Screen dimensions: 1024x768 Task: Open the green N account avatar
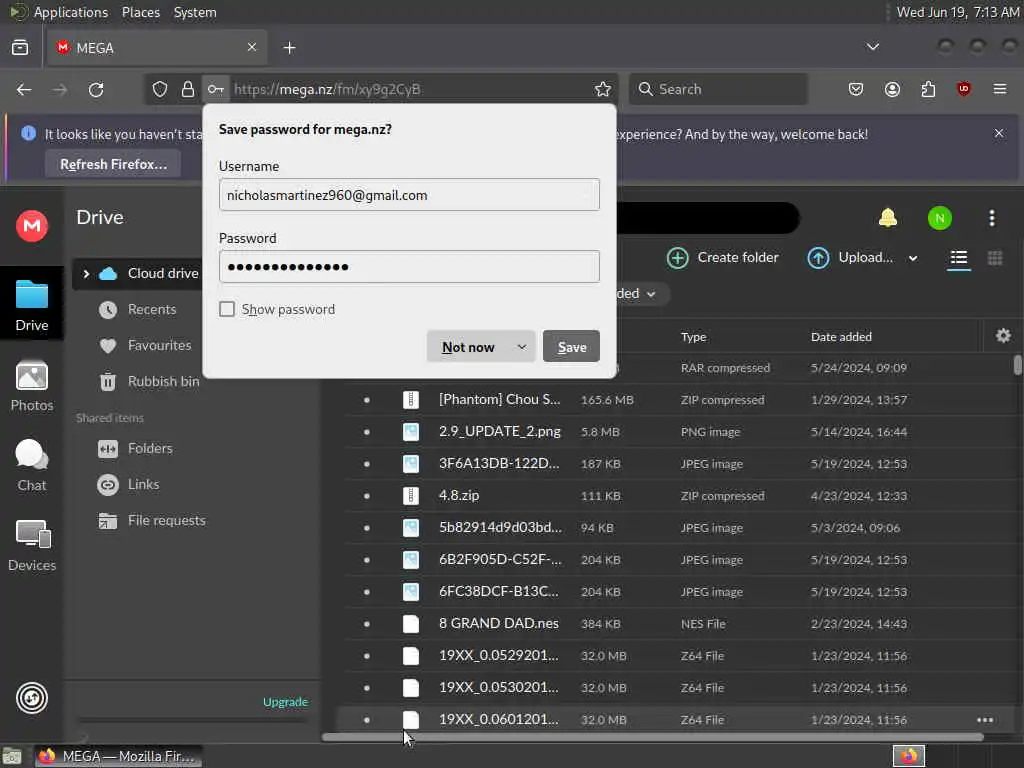(x=940, y=218)
